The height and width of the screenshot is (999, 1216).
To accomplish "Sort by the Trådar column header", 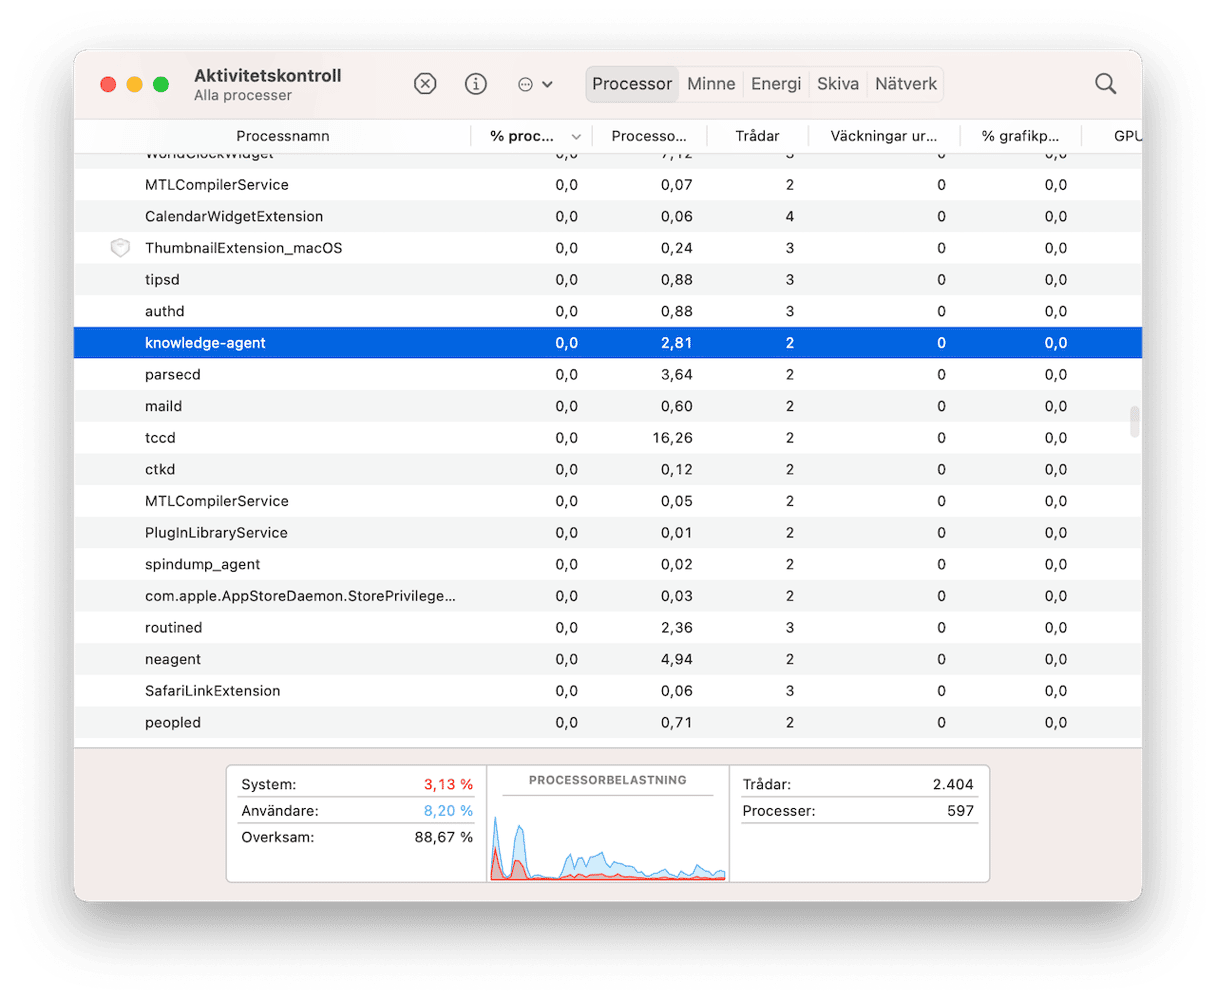I will tap(757, 136).
